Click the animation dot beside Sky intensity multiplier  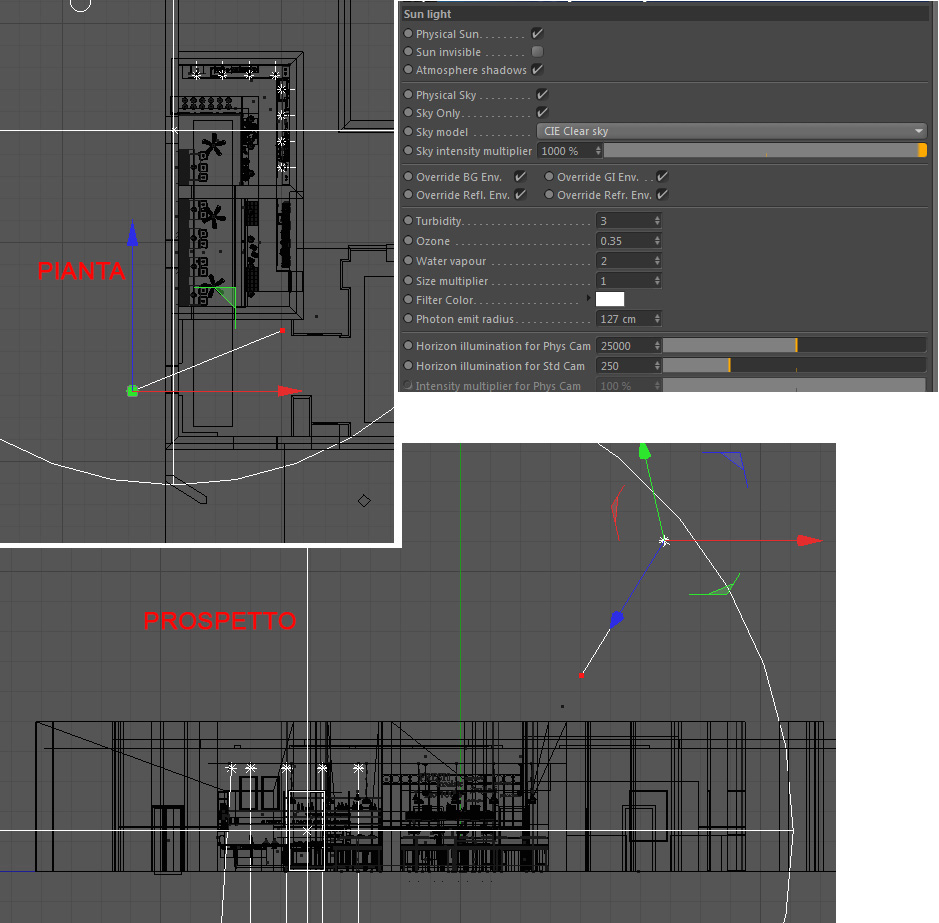point(408,151)
